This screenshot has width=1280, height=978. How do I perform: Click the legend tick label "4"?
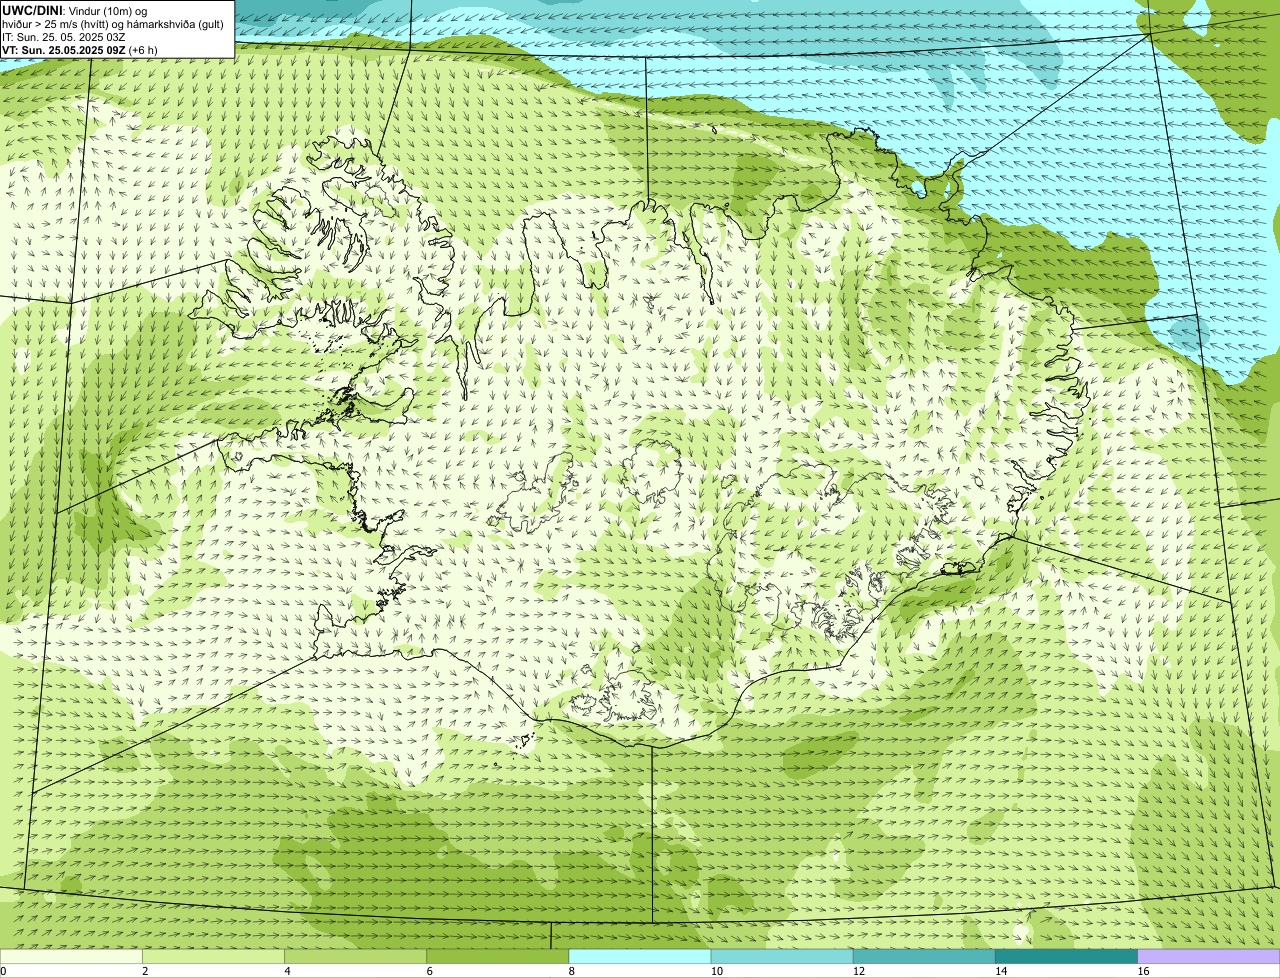[x=287, y=971]
